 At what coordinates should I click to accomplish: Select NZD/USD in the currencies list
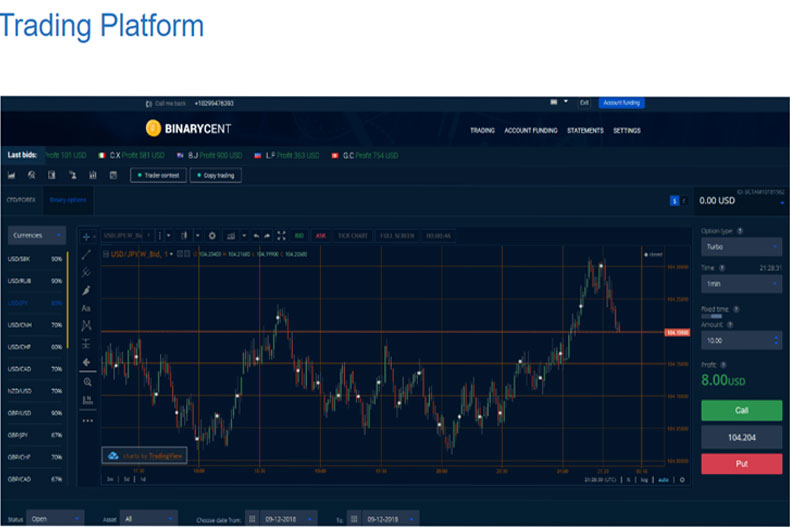(35, 391)
